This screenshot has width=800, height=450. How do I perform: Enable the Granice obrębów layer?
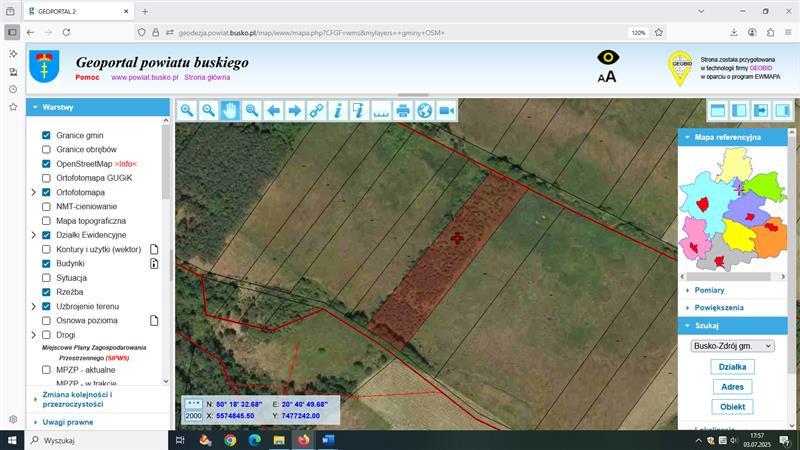click(46, 149)
